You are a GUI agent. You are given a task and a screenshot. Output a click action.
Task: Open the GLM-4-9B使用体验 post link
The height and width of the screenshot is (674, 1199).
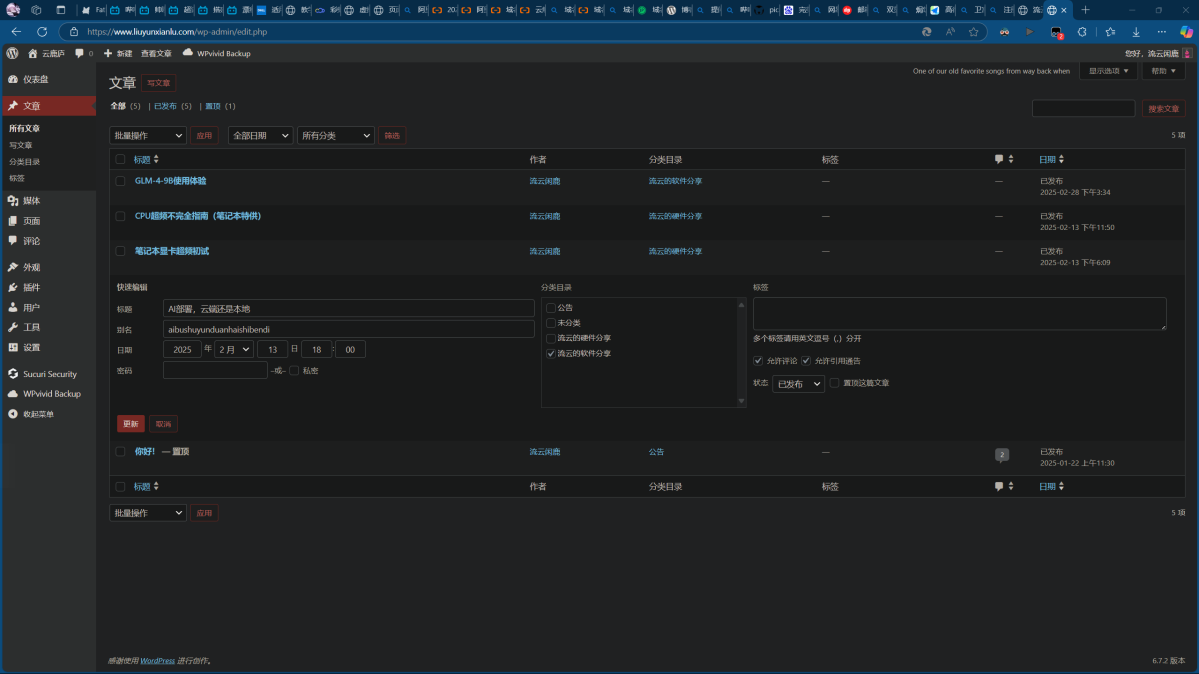tap(170, 181)
